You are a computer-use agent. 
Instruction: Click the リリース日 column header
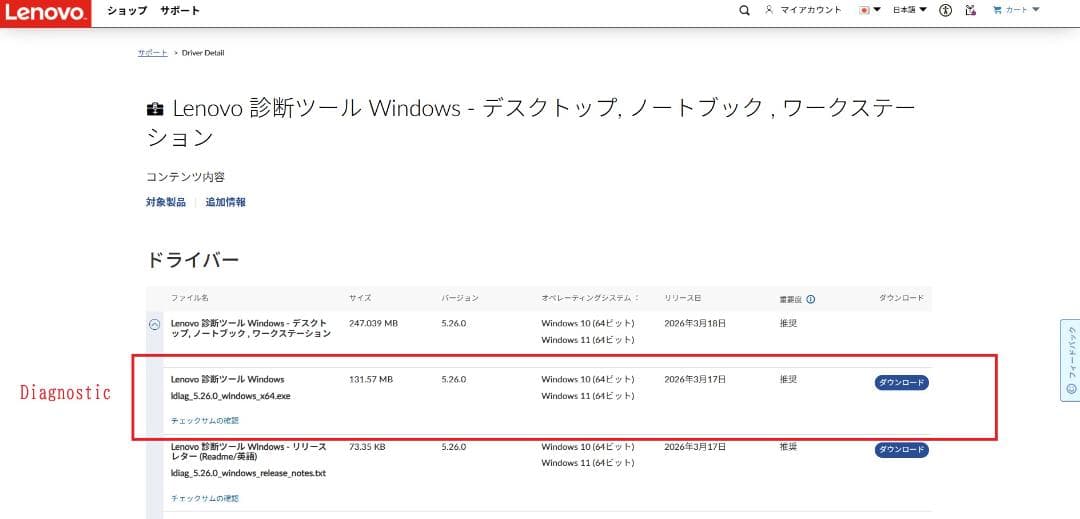(x=683, y=298)
